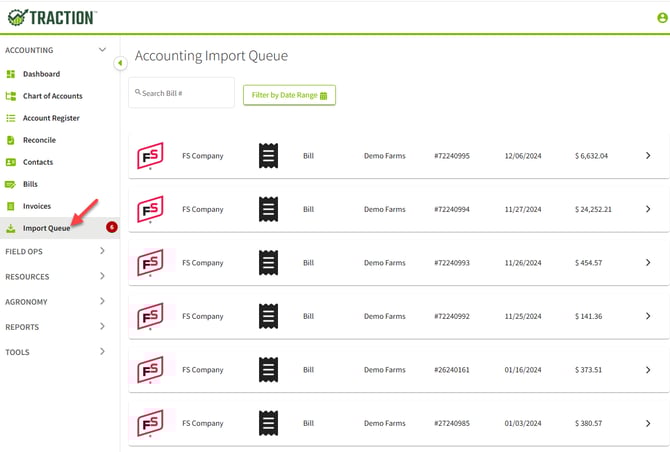Click the receipt icon for bill #T2240995

pos(268,156)
